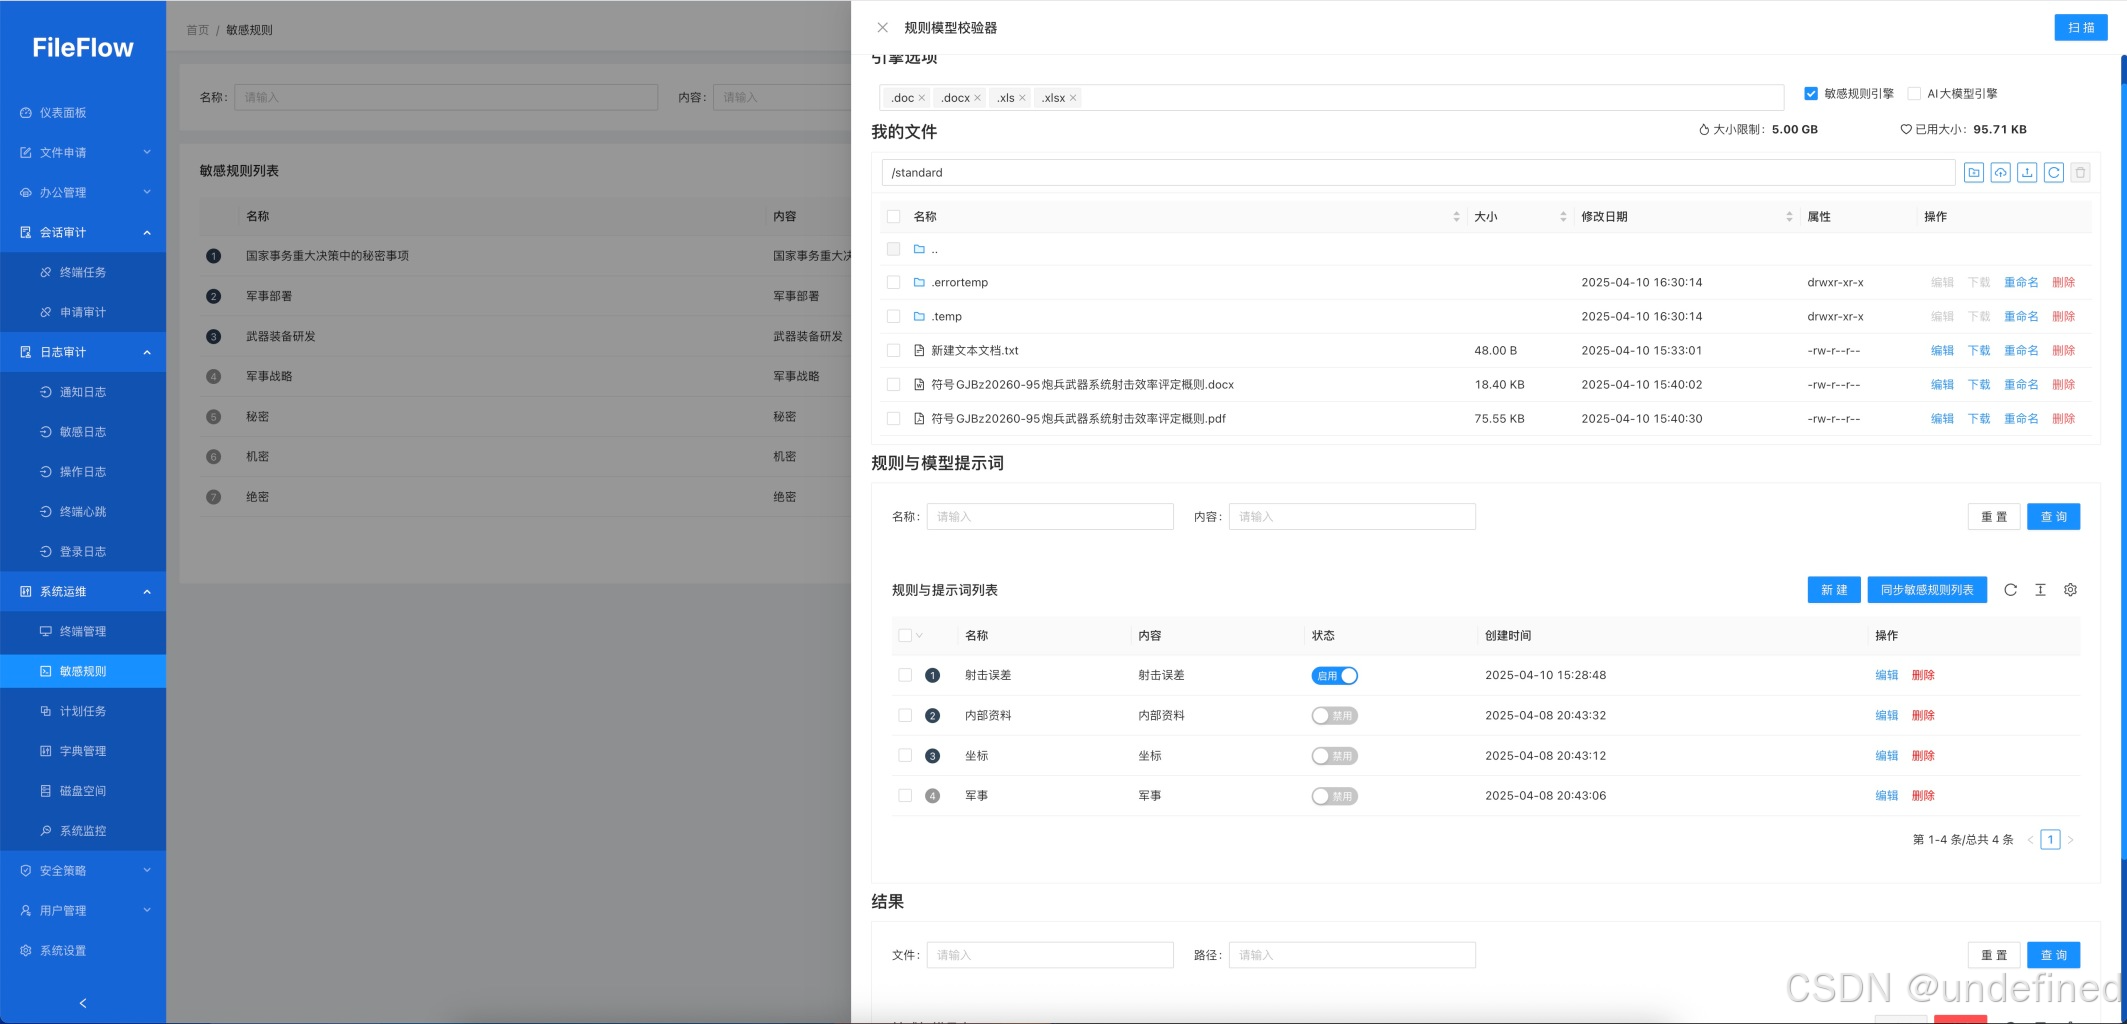This screenshot has height=1024, width=2127.
Task: Click the 新建 button in rules list
Action: (x=1834, y=590)
